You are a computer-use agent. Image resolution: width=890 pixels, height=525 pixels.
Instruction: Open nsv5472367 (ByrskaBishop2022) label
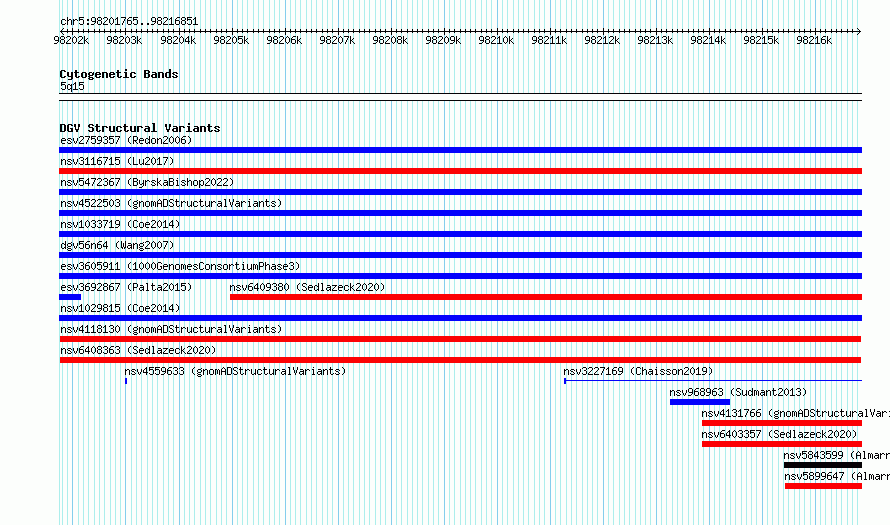[147, 182]
